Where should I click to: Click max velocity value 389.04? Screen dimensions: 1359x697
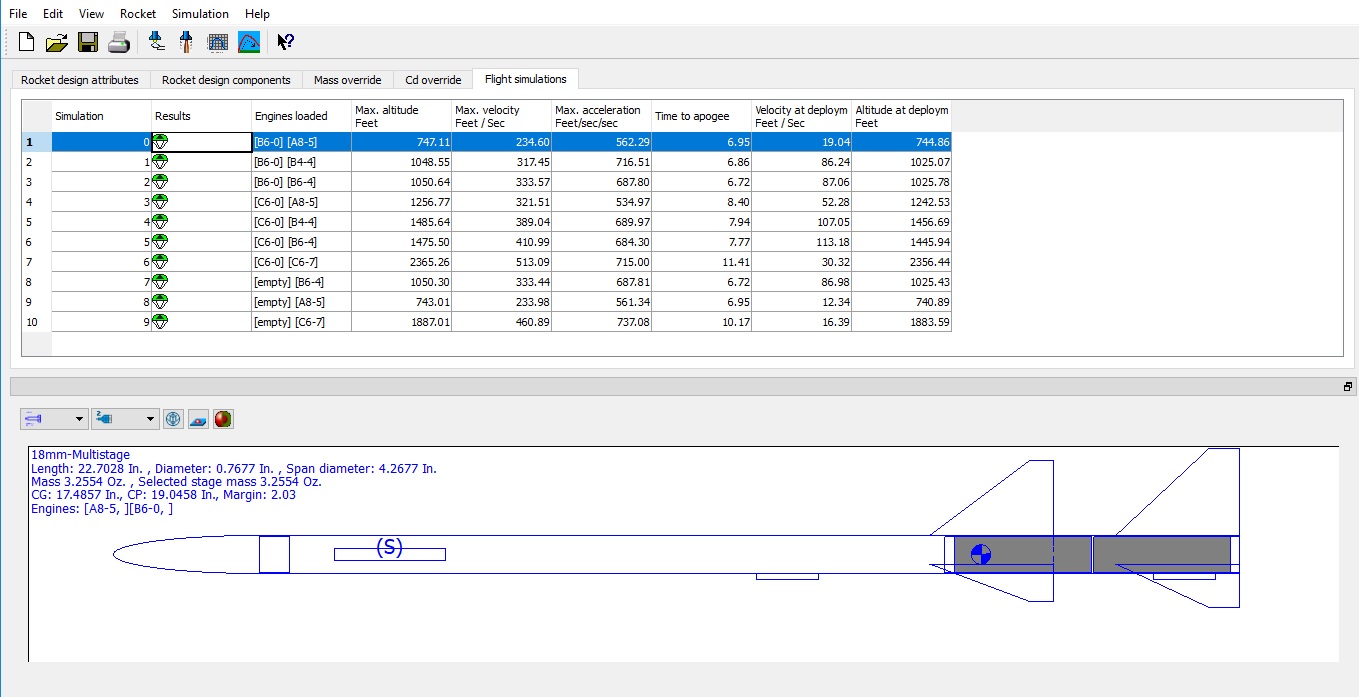pos(501,222)
